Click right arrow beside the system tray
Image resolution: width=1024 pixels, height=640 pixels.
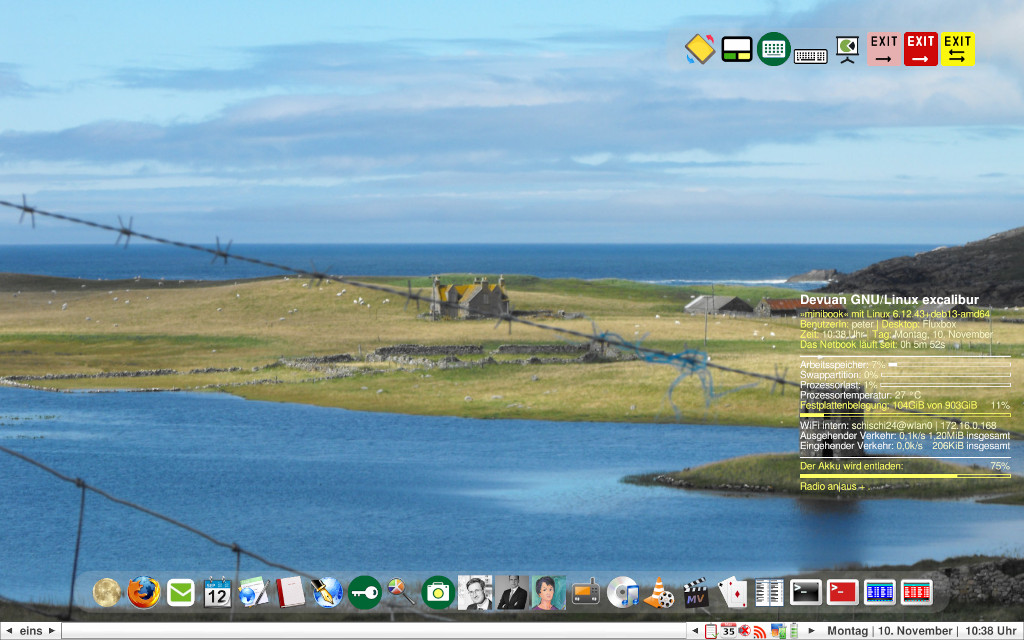click(811, 631)
